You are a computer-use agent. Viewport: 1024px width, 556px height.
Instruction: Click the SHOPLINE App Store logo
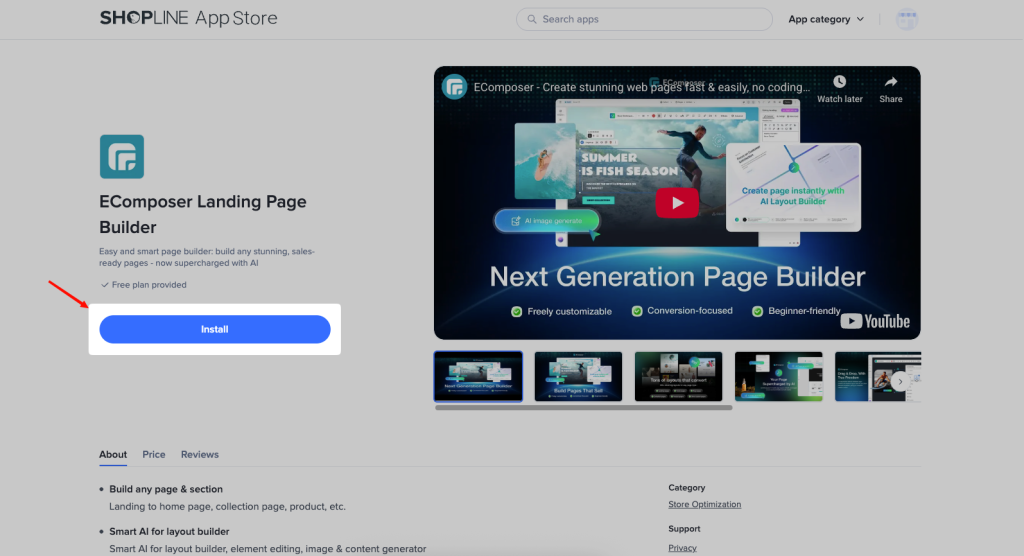click(188, 18)
